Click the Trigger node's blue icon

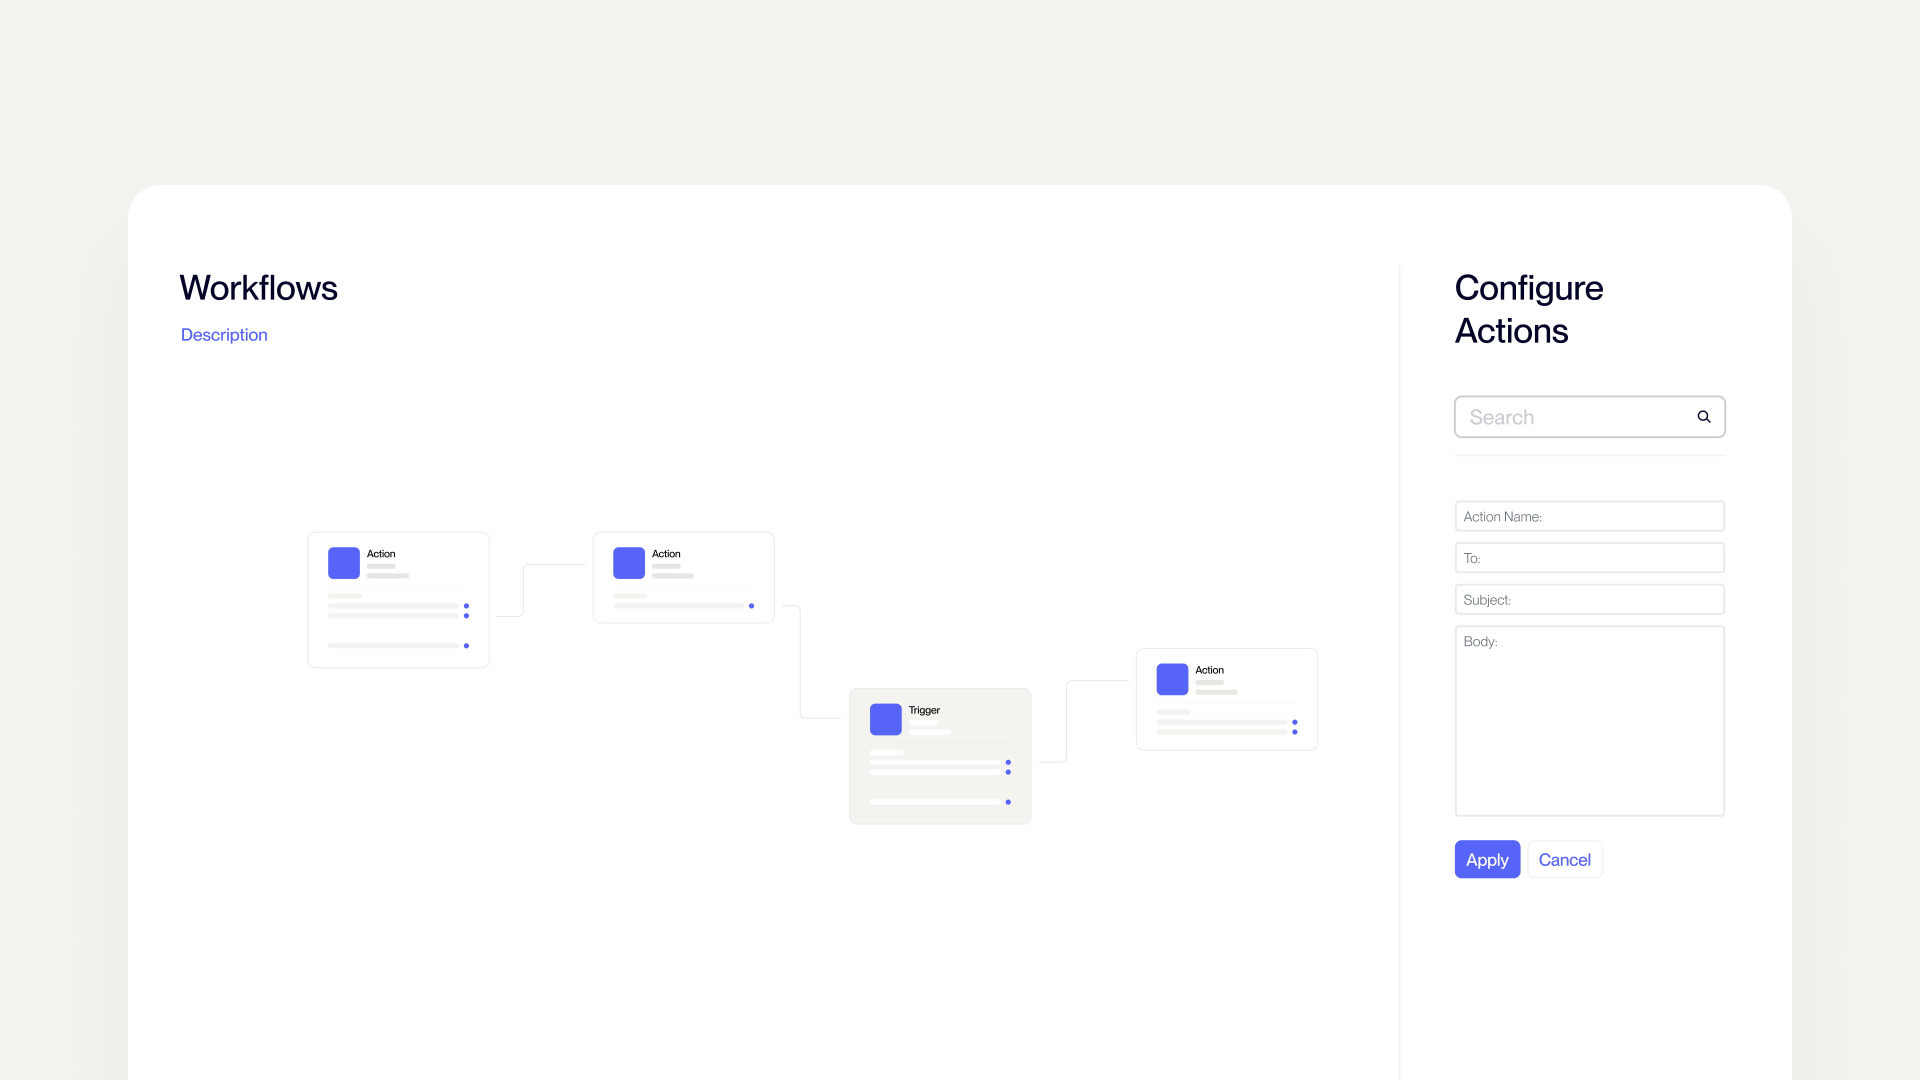(885, 719)
